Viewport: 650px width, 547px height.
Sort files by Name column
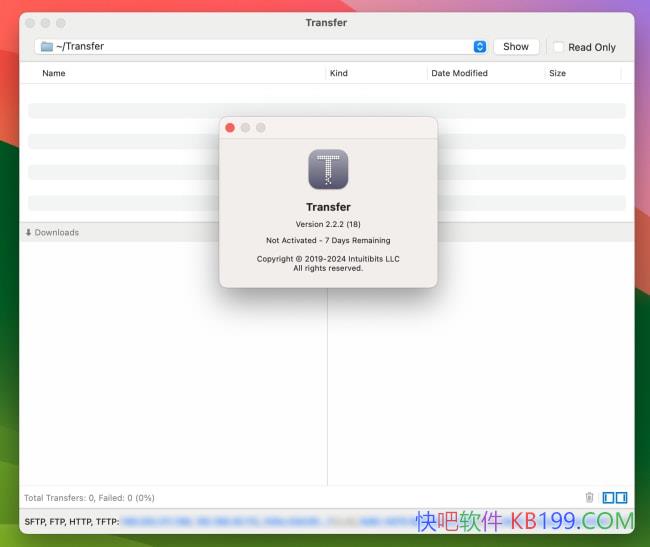(x=54, y=73)
